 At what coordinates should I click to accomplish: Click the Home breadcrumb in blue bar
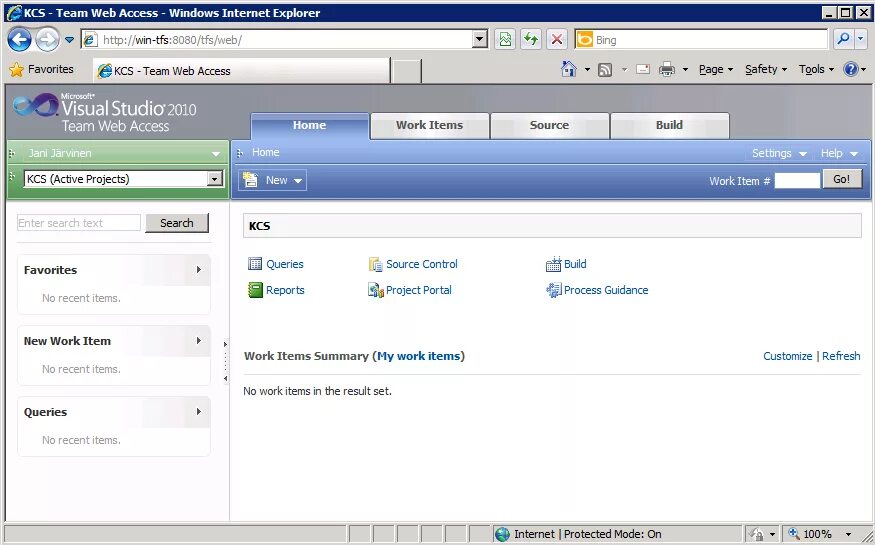point(266,152)
